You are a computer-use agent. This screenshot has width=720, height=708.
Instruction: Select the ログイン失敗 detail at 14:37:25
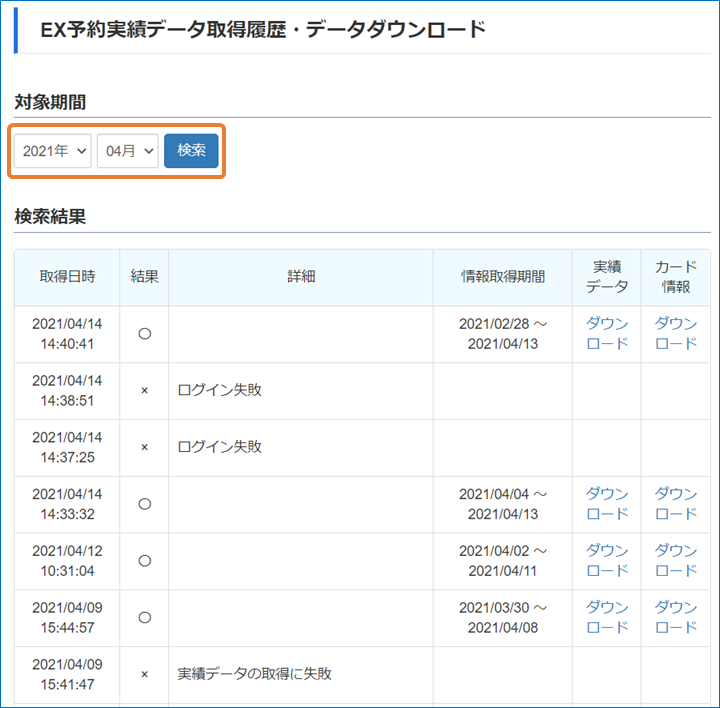(x=219, y=447)
